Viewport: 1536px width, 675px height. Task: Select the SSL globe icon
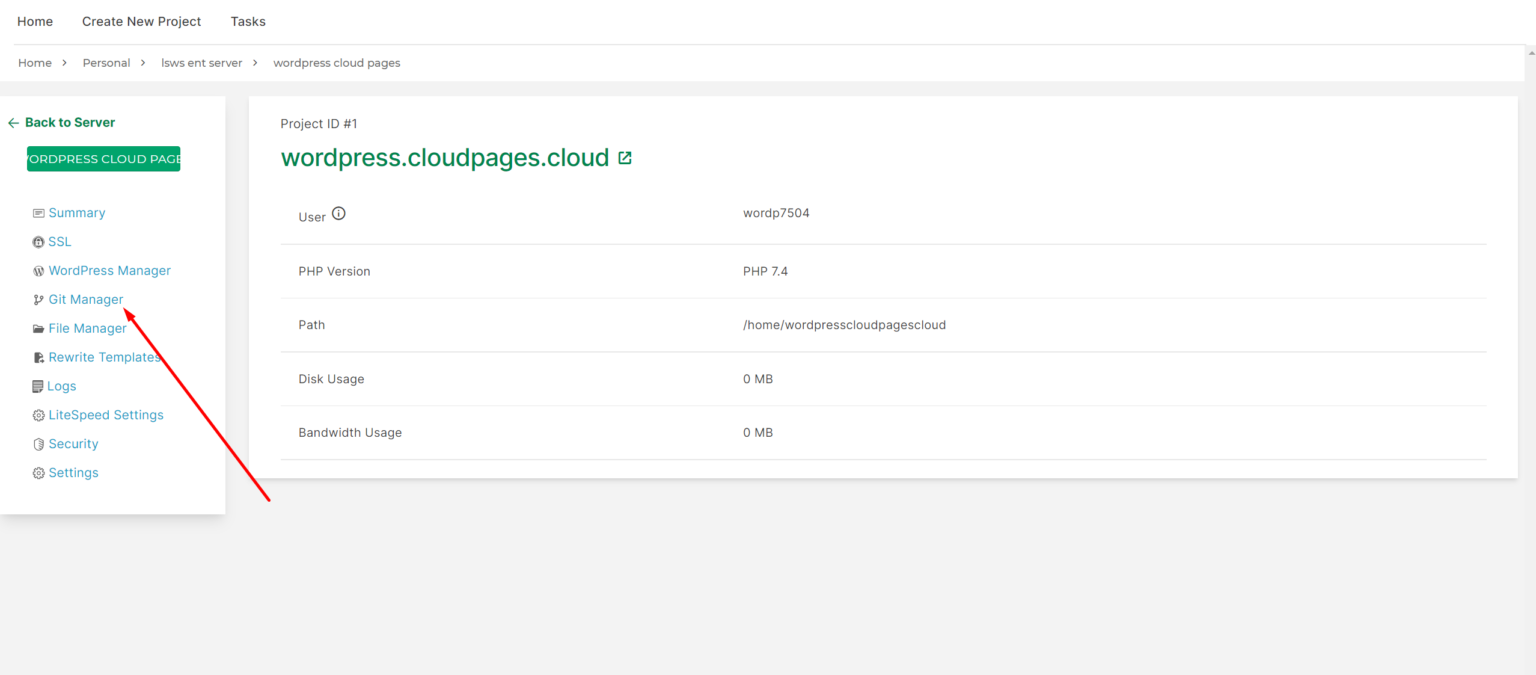pyautogui.click(x=37, y=241)
